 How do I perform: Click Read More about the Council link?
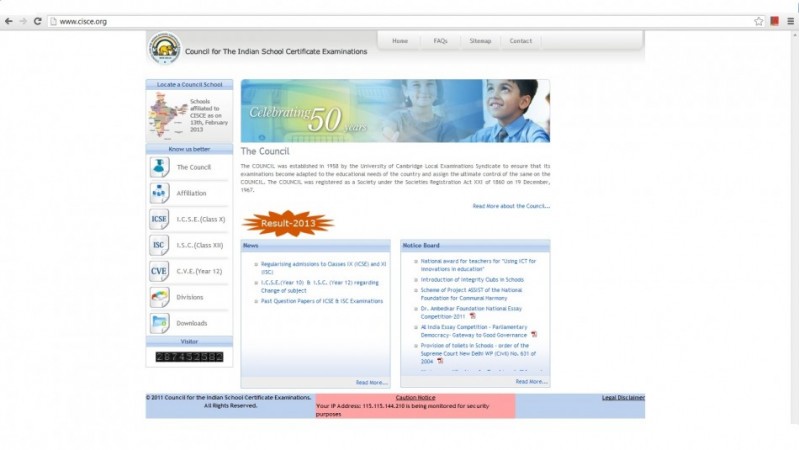(x=511, y=206)
